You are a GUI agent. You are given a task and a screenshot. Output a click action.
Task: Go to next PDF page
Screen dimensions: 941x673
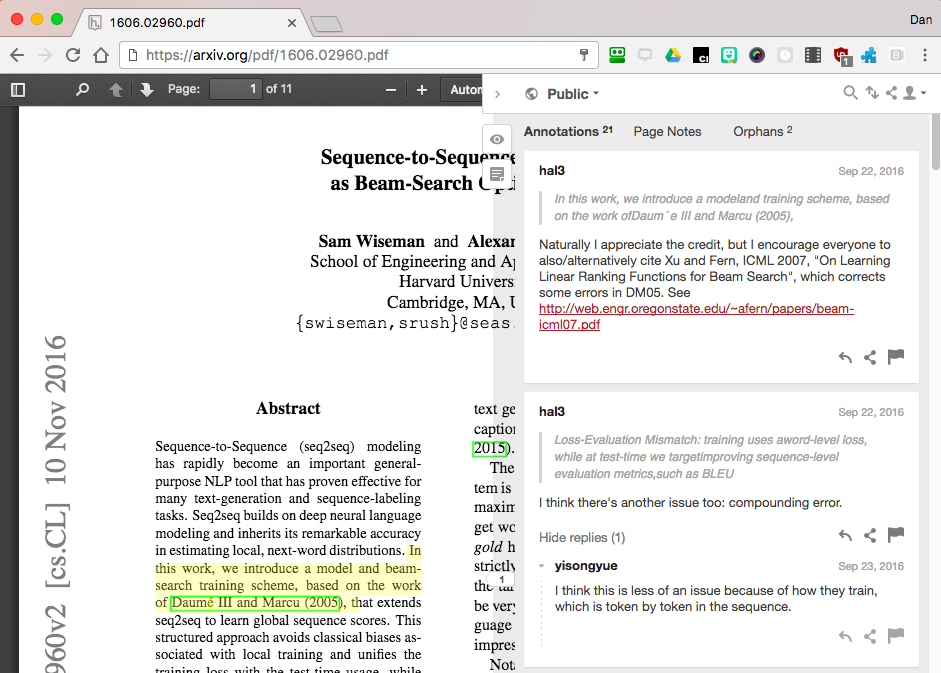[x=146, y=89]
